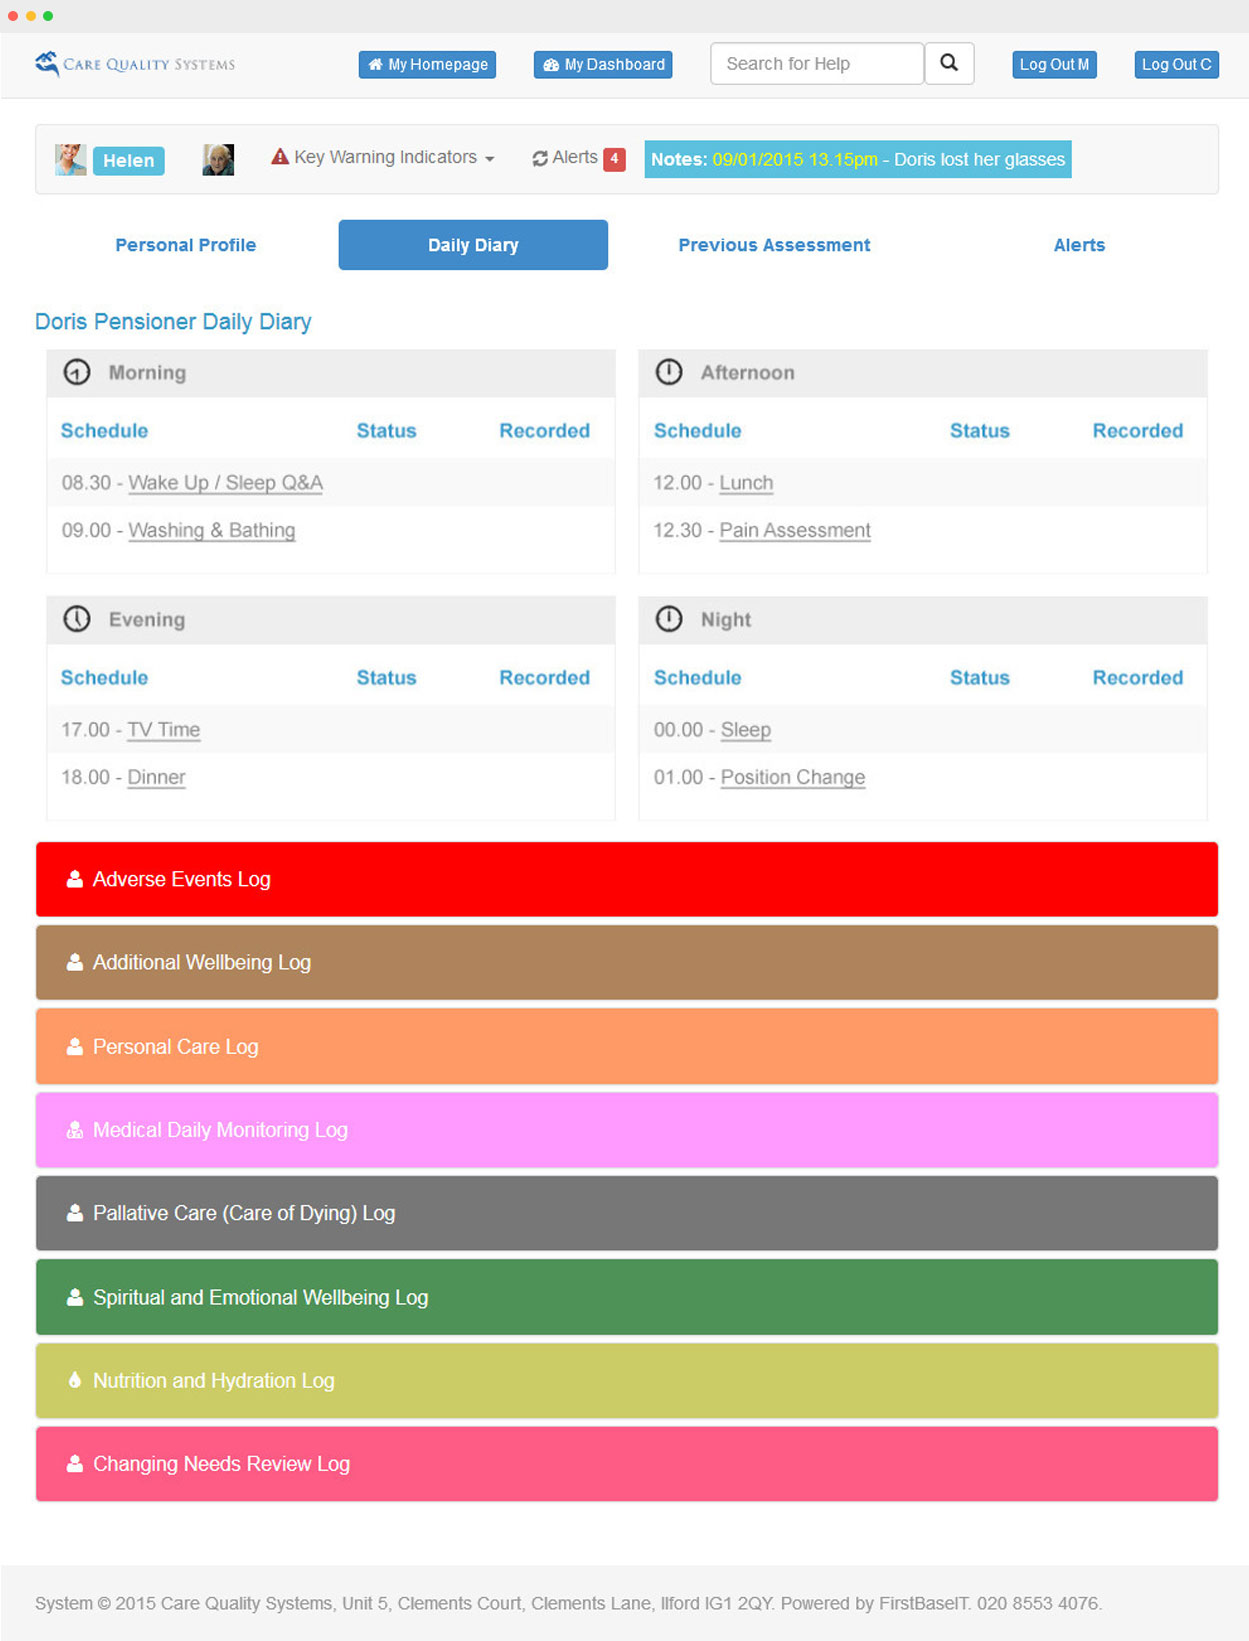Viewport: 1249px width, 1641px height.
Task: Expand the Adverse Events Log
Action: click(x=626, y=879)
